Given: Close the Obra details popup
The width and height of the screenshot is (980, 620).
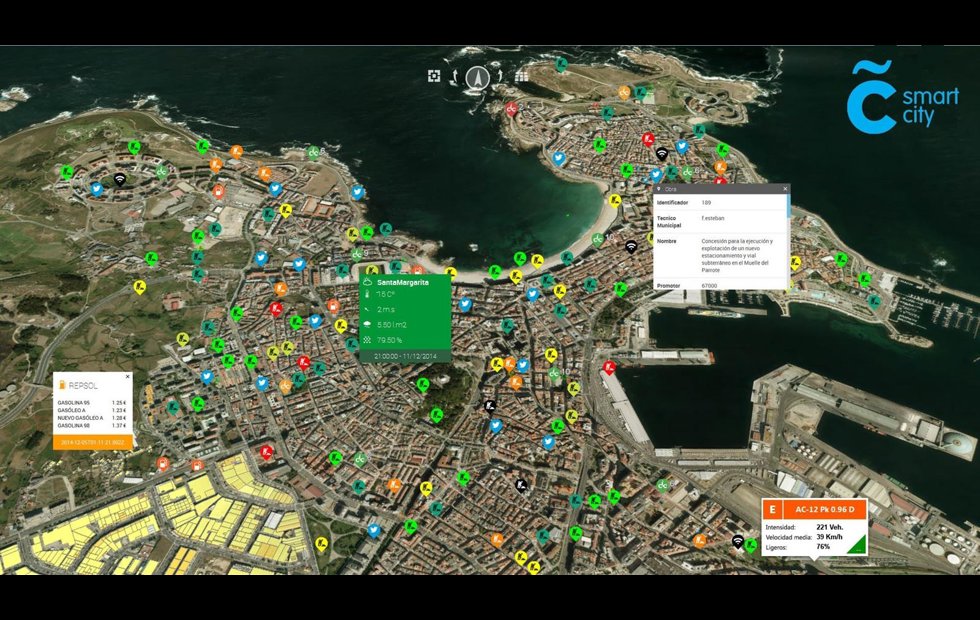Looking at the screenshot, I should click(x=785, y=189).
